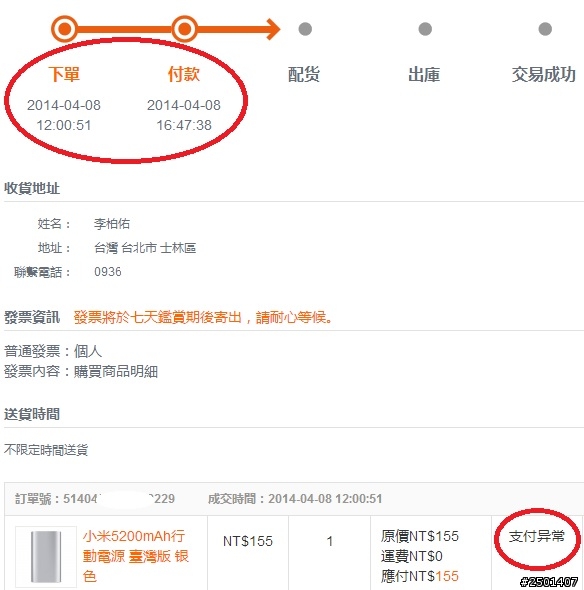Viewport: 584px width, 590px height.
Task: Select the 下單 step label
Action: [64, 74]
